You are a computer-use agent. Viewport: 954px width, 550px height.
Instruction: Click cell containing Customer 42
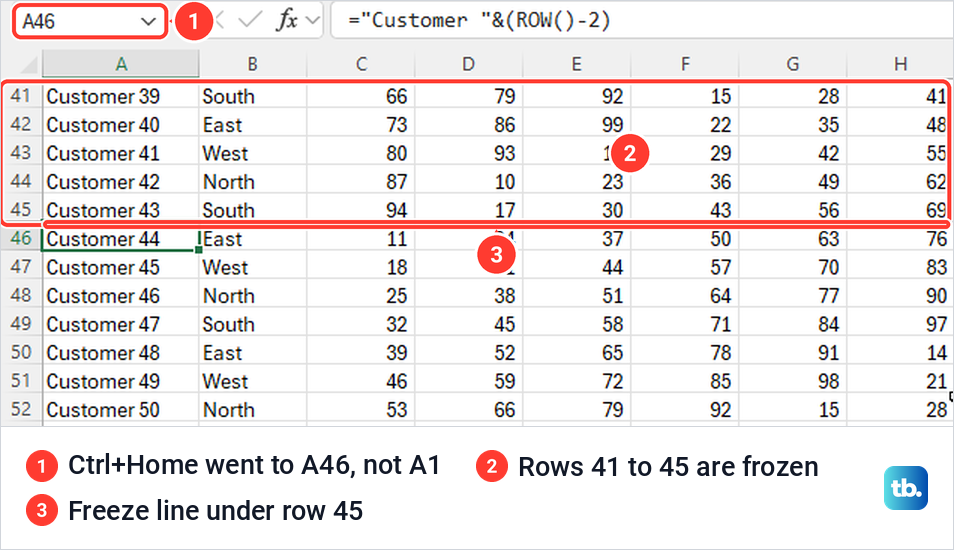[120, 181]
